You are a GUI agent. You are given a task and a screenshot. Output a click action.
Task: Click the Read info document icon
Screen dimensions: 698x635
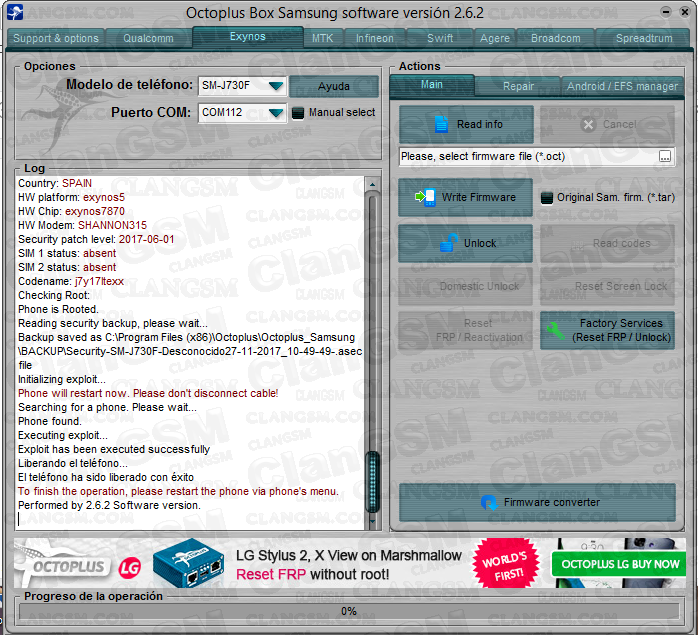pos(441,124)
